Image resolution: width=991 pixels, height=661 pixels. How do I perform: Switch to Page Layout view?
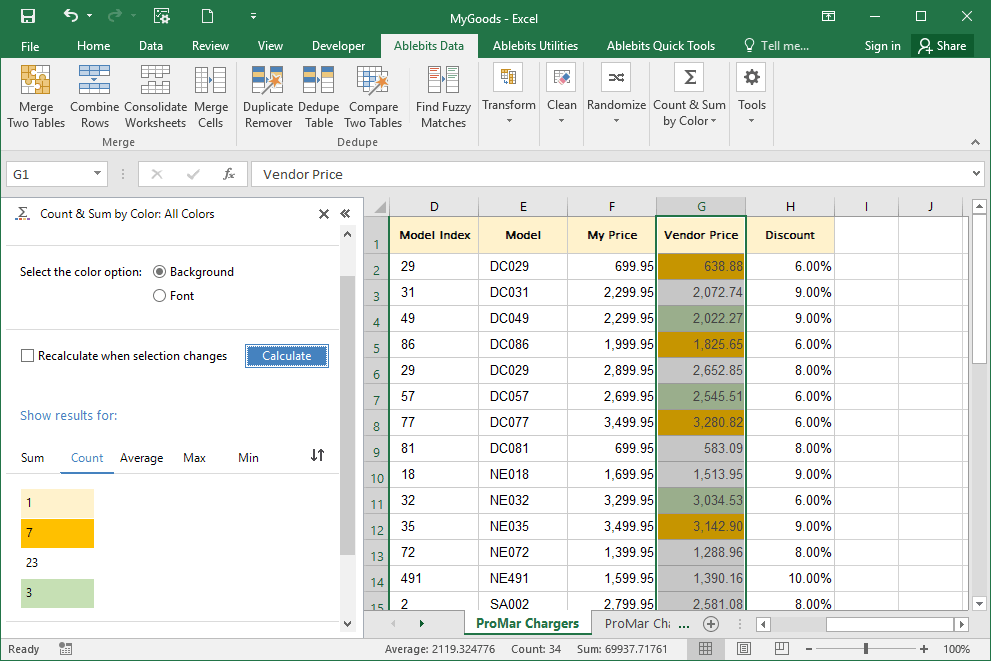(744, 649)
